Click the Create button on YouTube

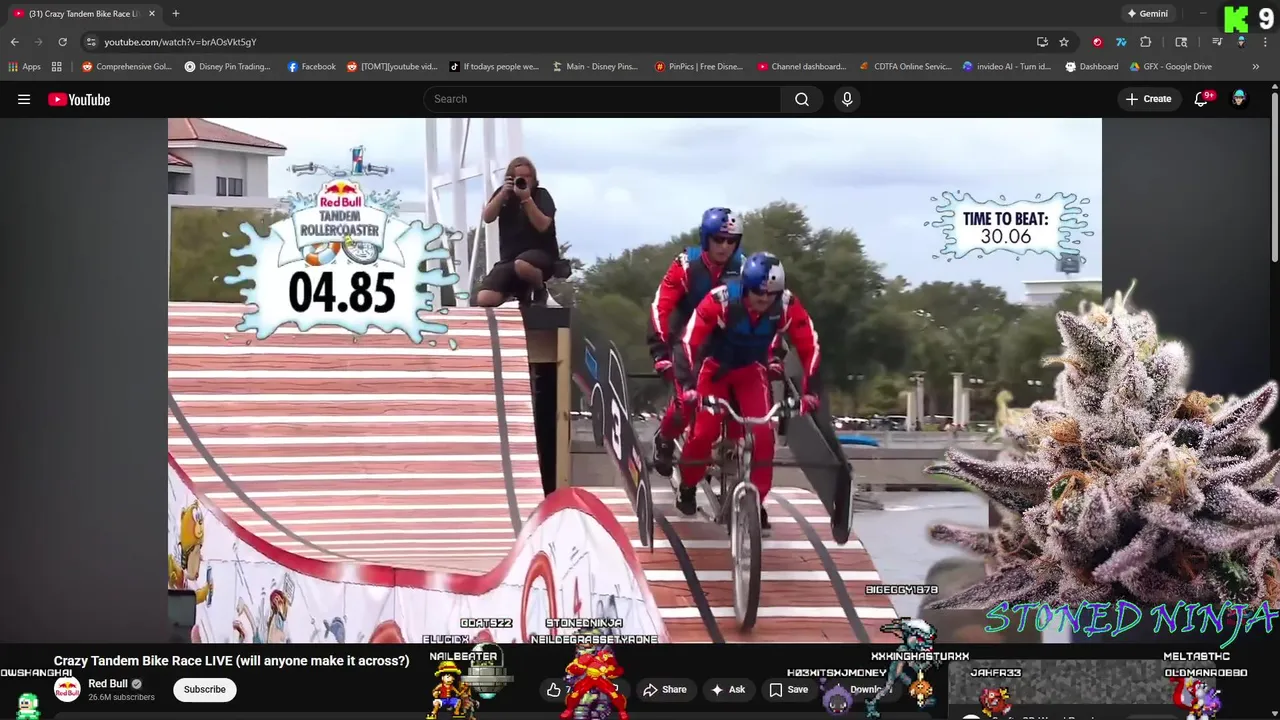pos(1148,99)
